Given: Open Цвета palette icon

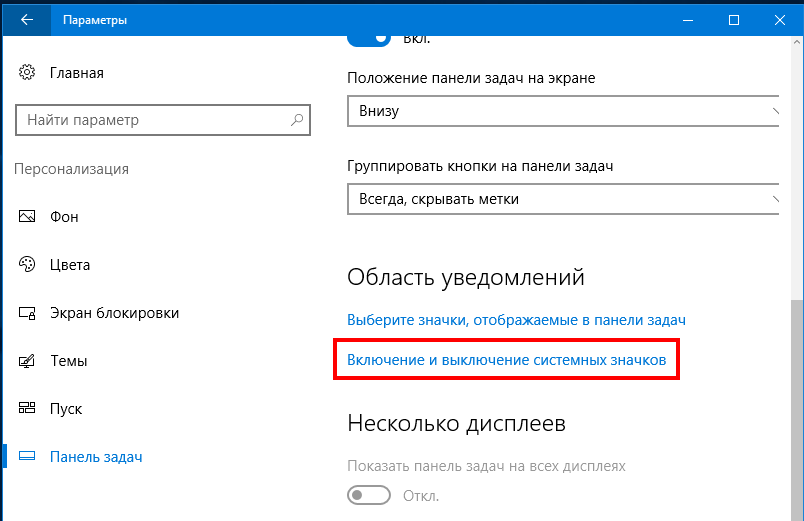Looking at the screenshot, I should point(27,264).
